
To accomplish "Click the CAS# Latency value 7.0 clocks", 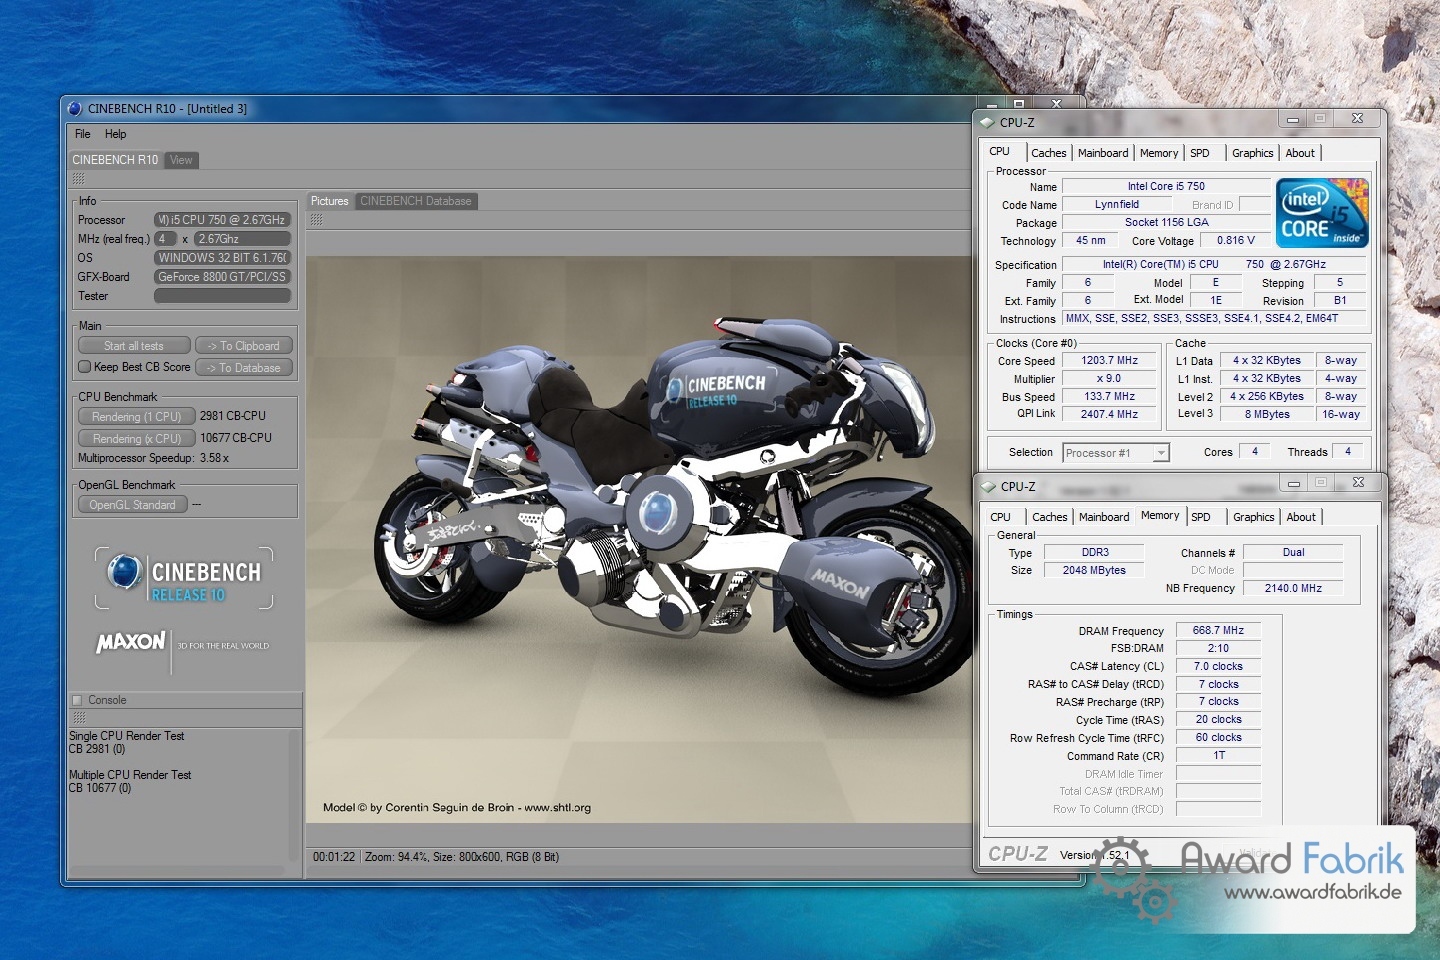I will (1218, 667).
